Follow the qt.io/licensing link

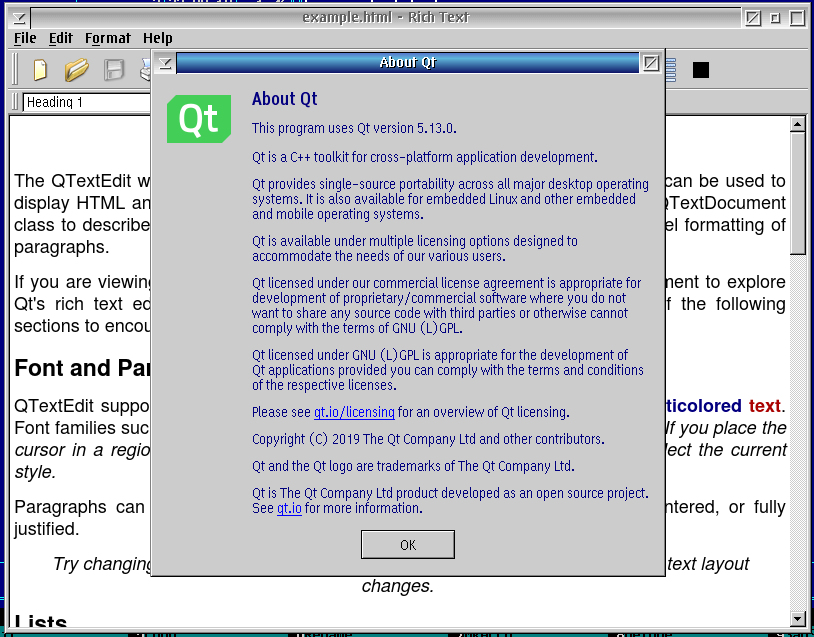tap(354, 412)
